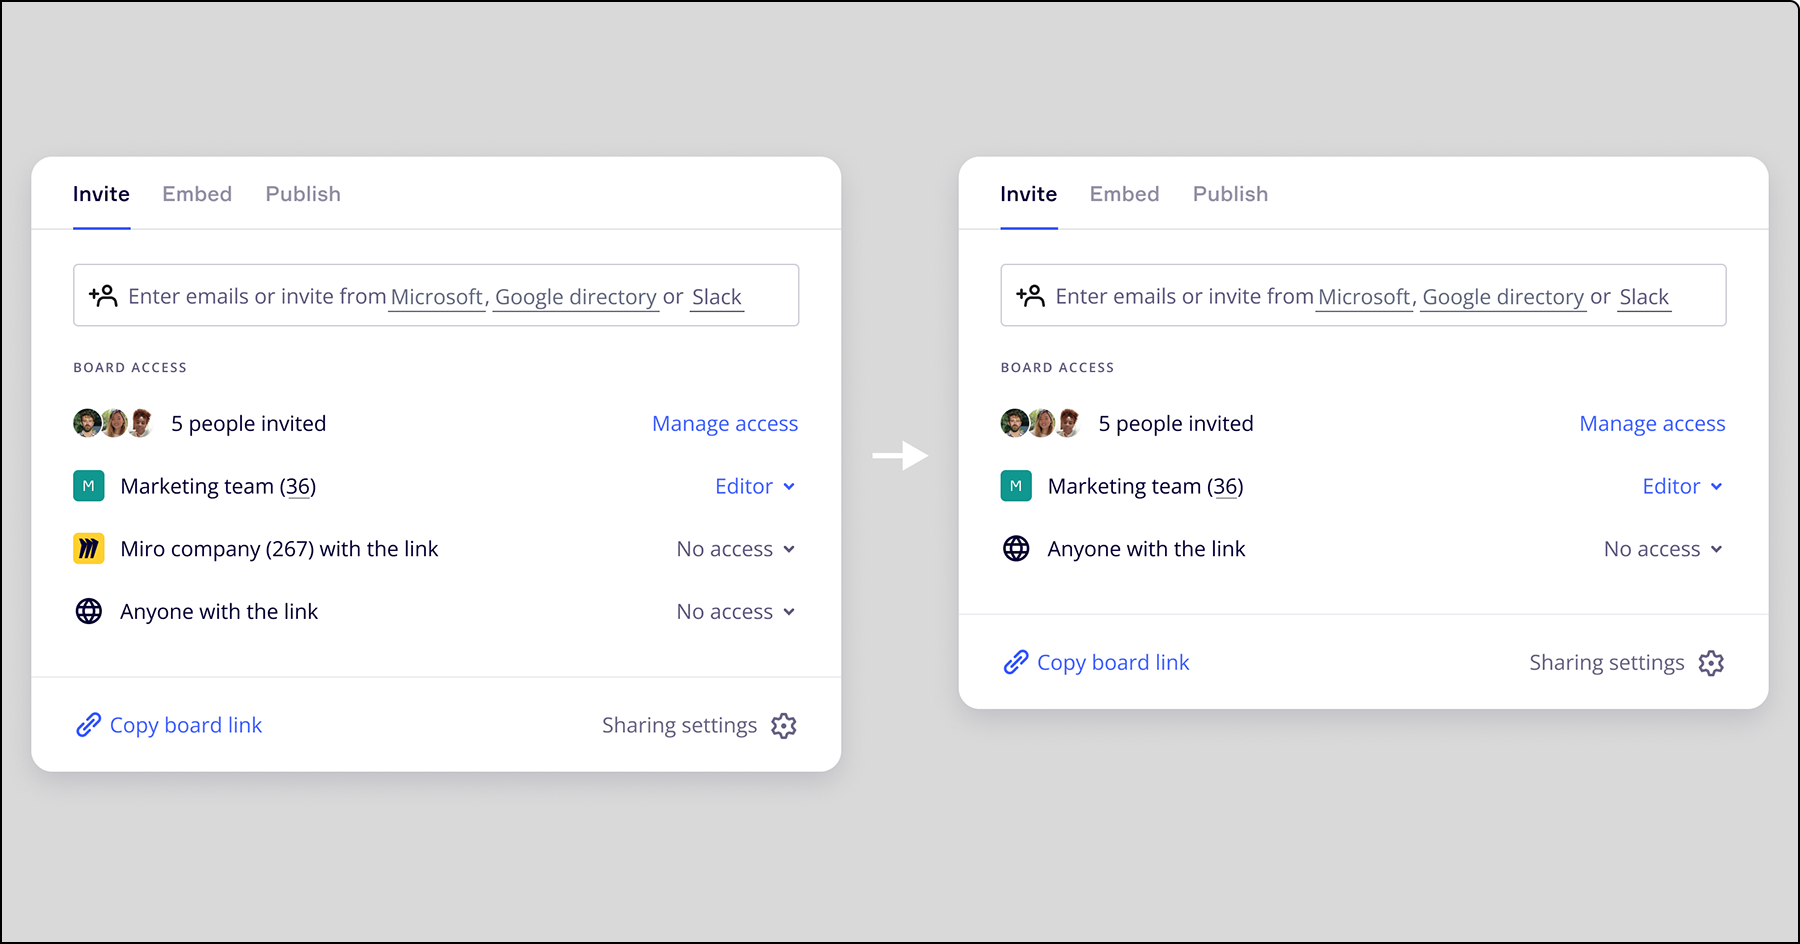Screen dimensions: 1800x944
Task: Expand Anyone with the link dropdown, right dialog
Action: click(1662, 549)
